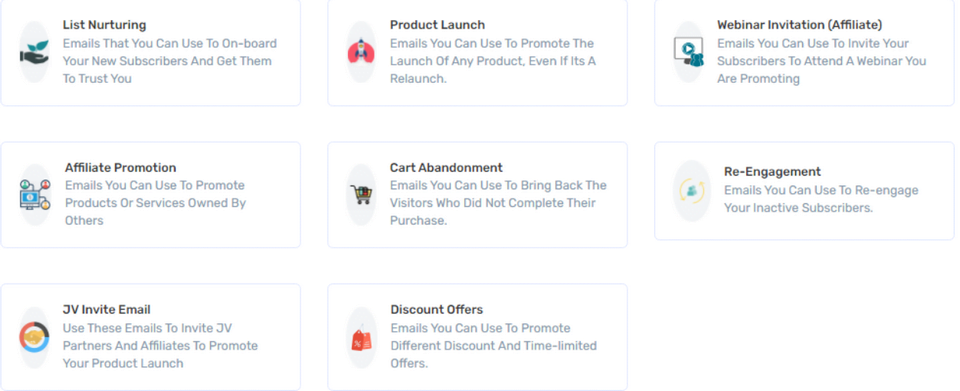Screen dimensions: 960x391
Task: Open the Product Launch heading
Action: tap(437, 25)
